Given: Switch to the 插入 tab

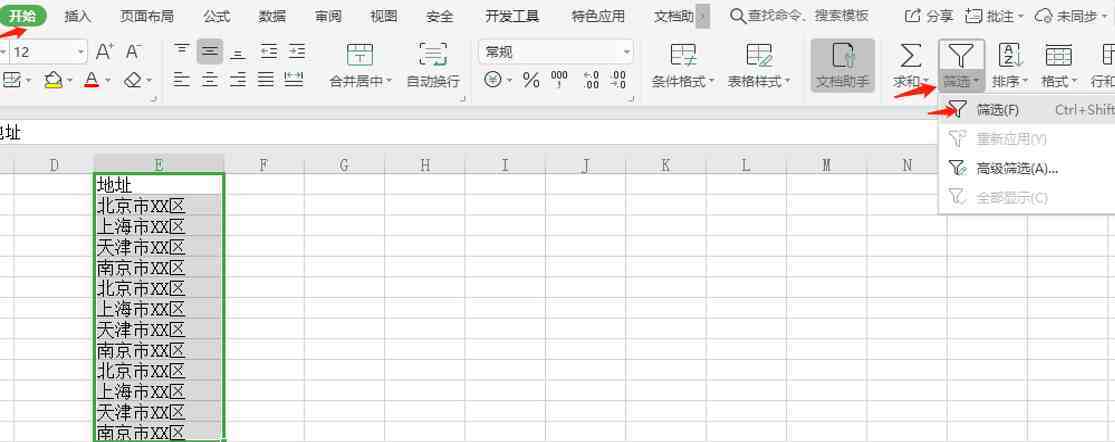Looking at the screenshot, I should (x=78, y=16).
